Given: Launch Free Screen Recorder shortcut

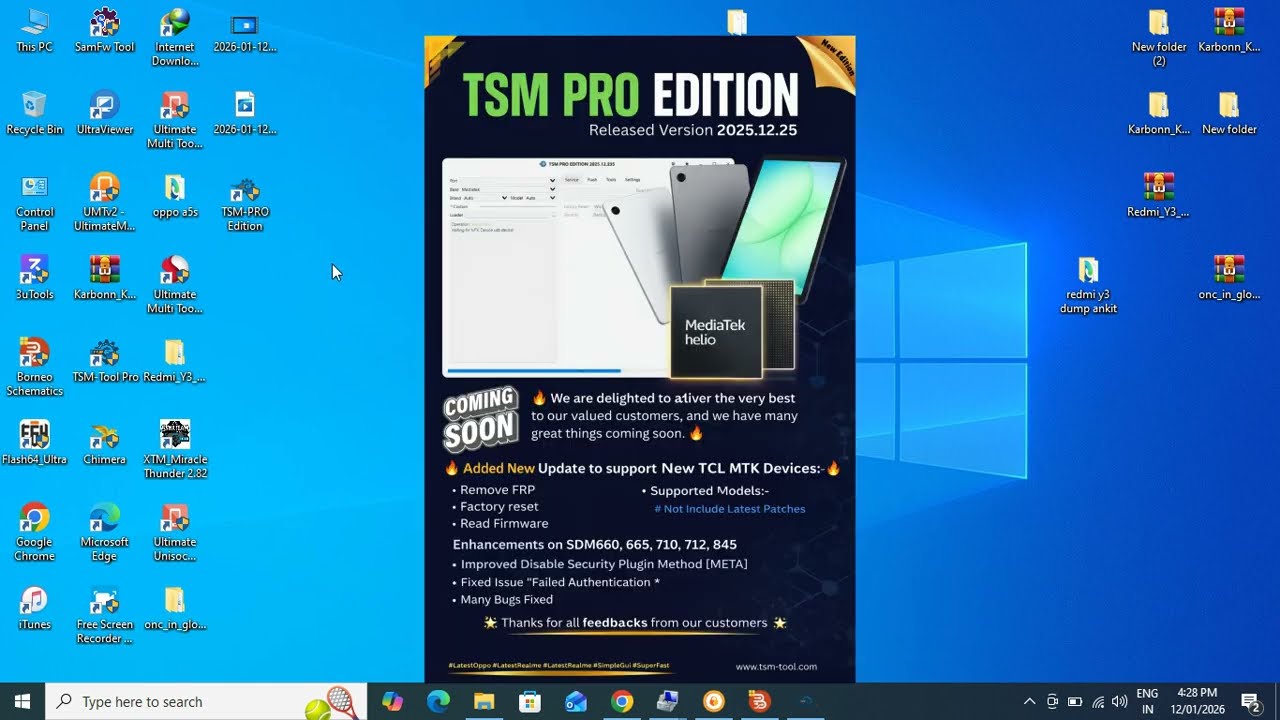Looking at the screenshot, I should (104, 614).
